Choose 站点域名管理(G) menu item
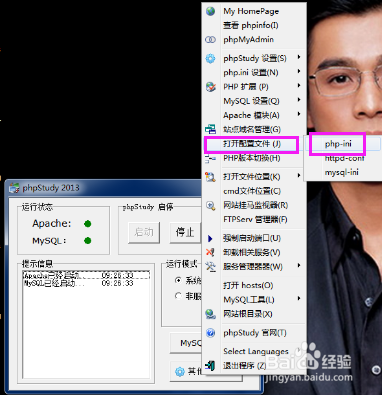This screenshot has width=382, height=395. point(255,129)
